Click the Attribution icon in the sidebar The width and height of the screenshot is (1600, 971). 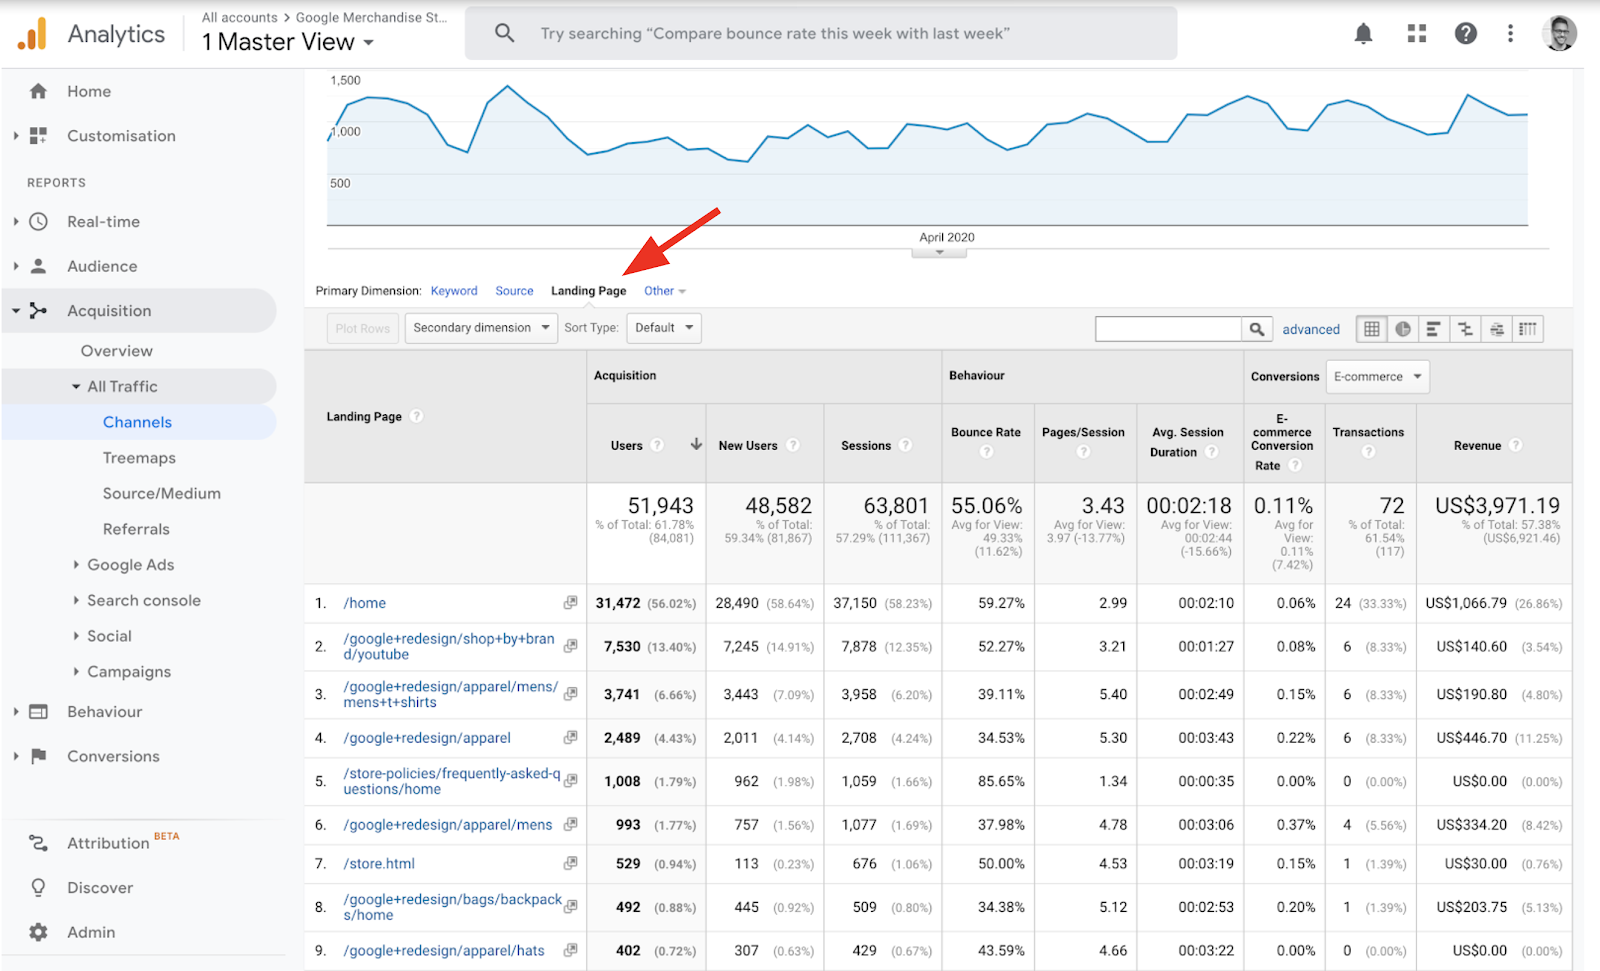[38, 843]
